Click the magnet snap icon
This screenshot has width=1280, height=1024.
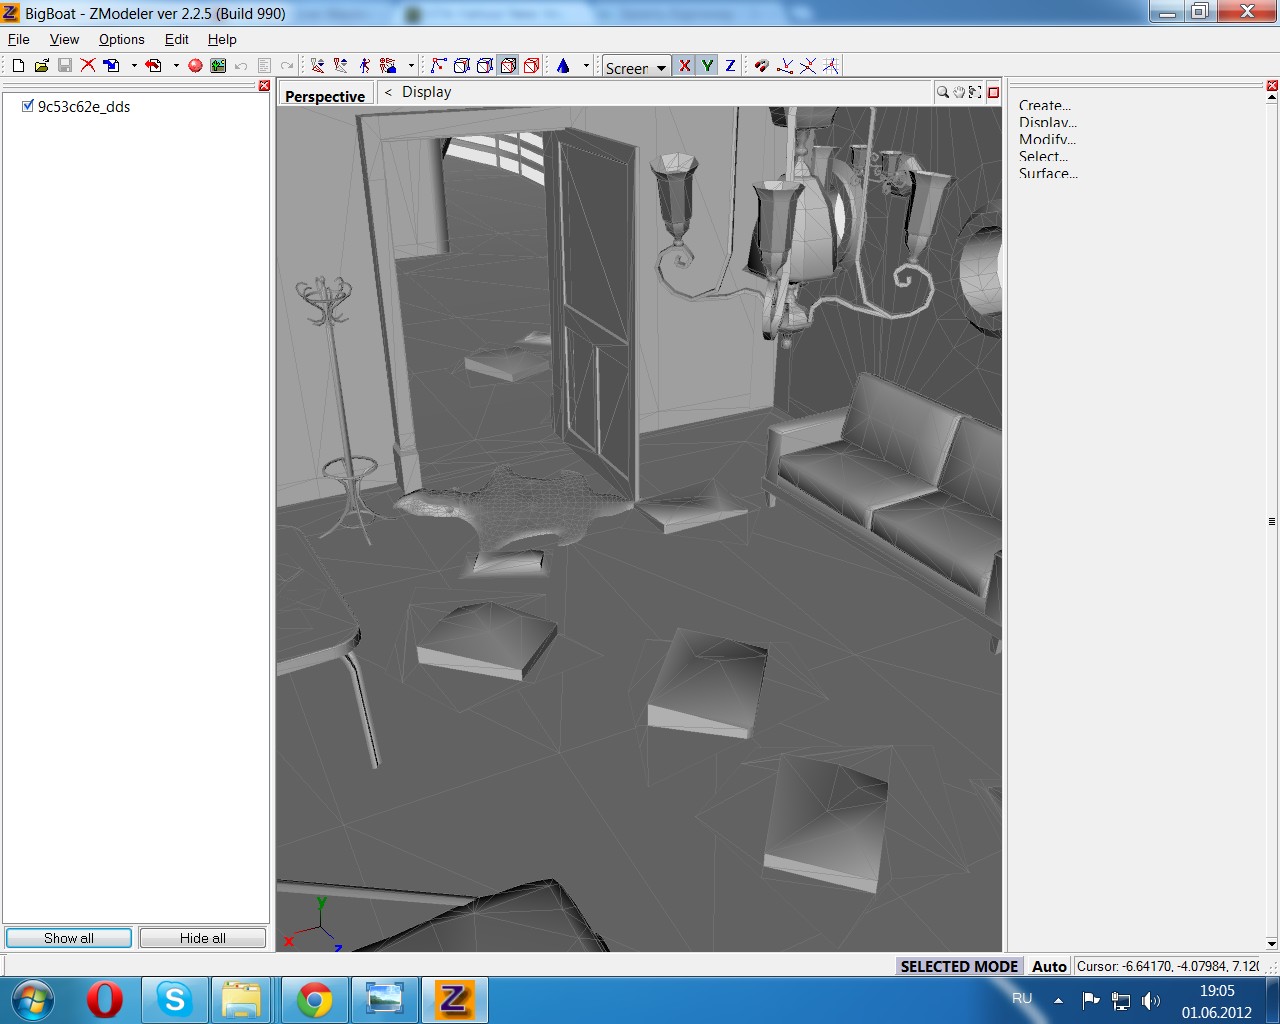pyautogui.click(x=762, y=66)
